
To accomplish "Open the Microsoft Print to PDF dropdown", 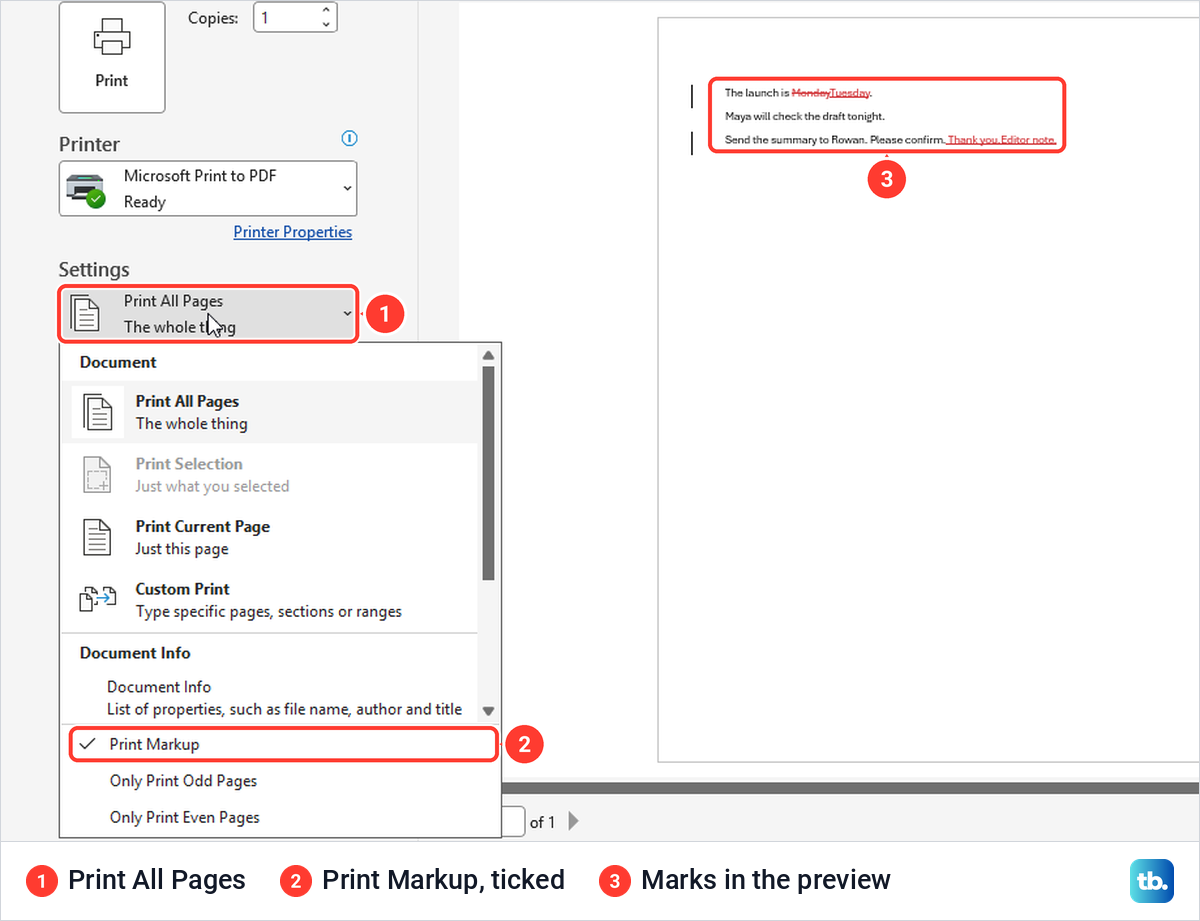I will click(x=208, y=188).
